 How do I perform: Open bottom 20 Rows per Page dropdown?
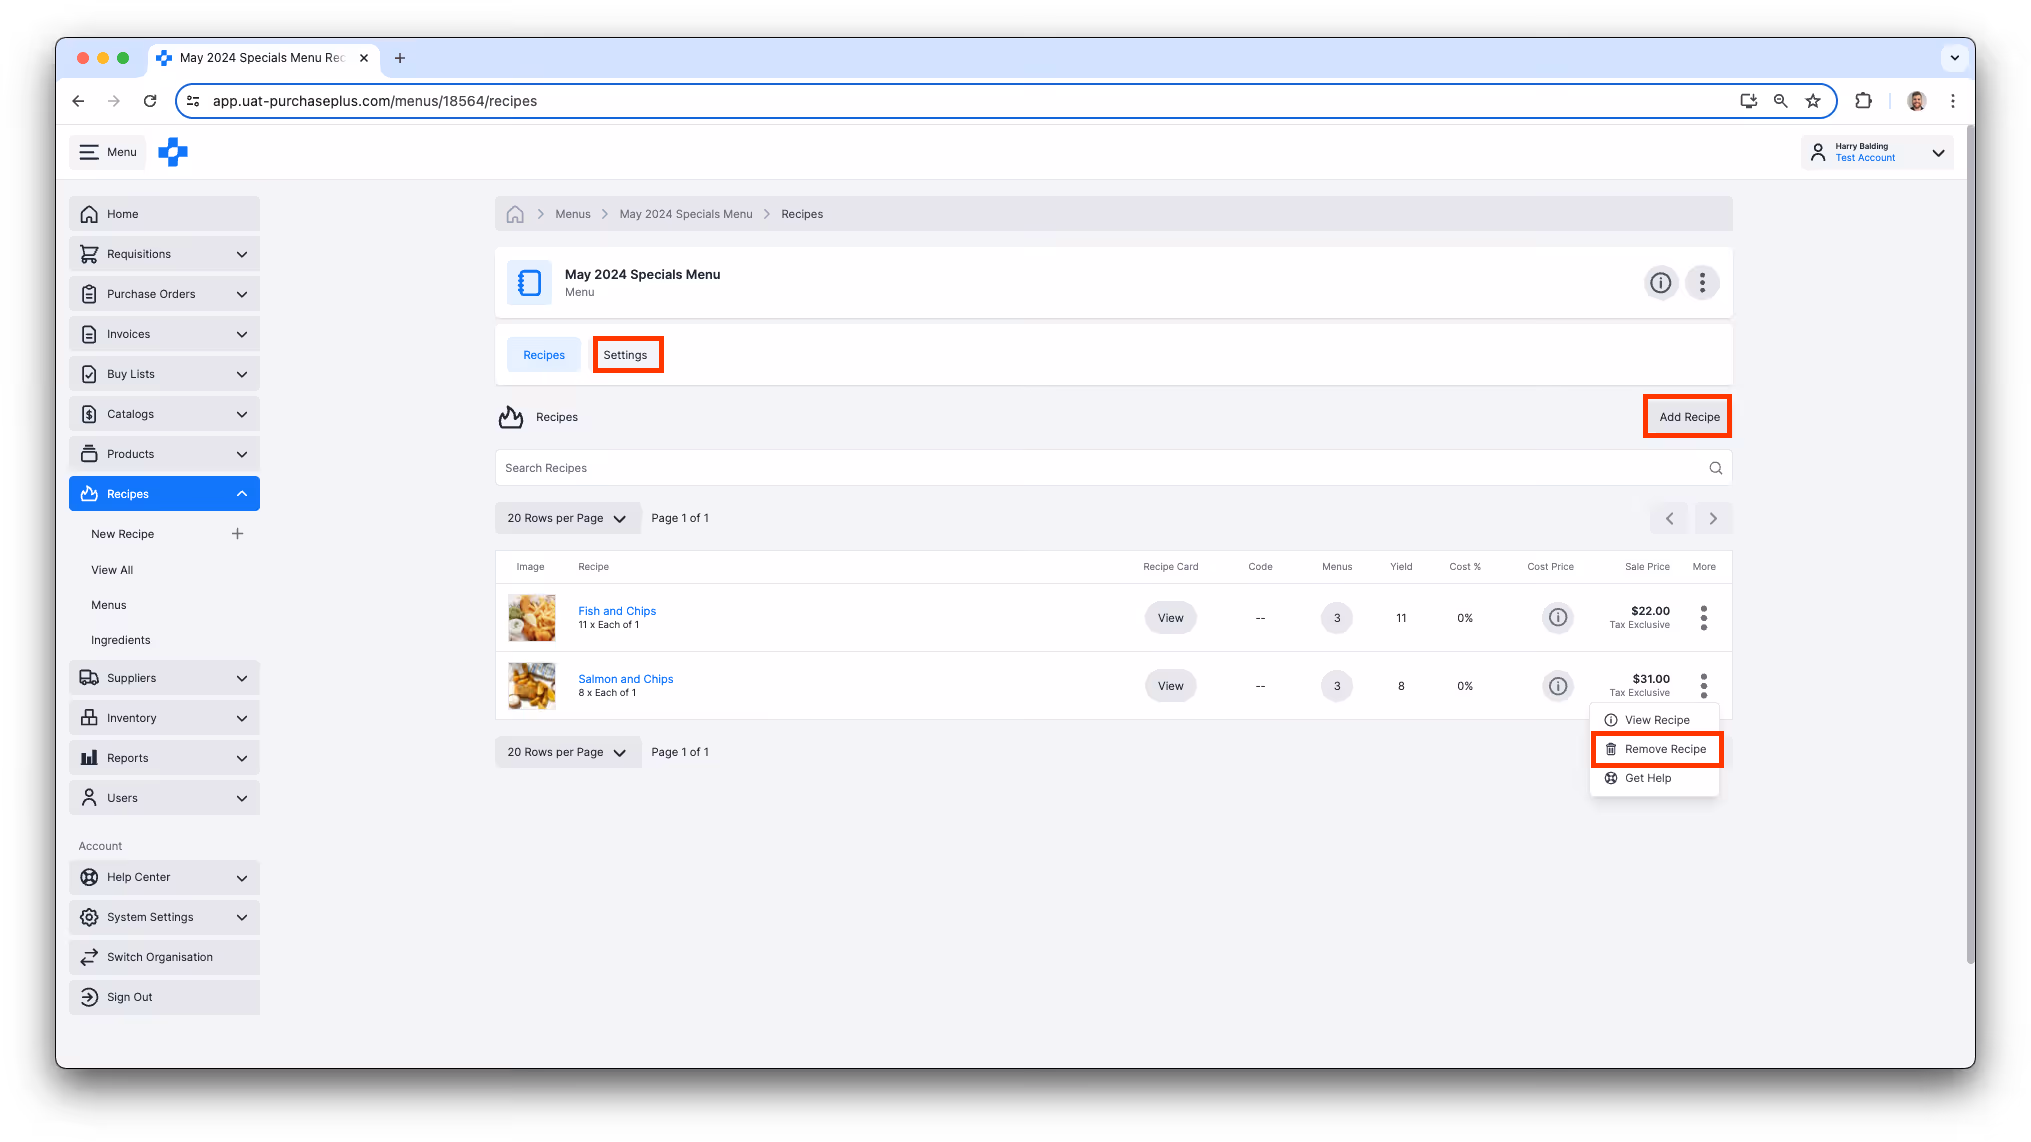pyautogui.click(x=567, y=752)
